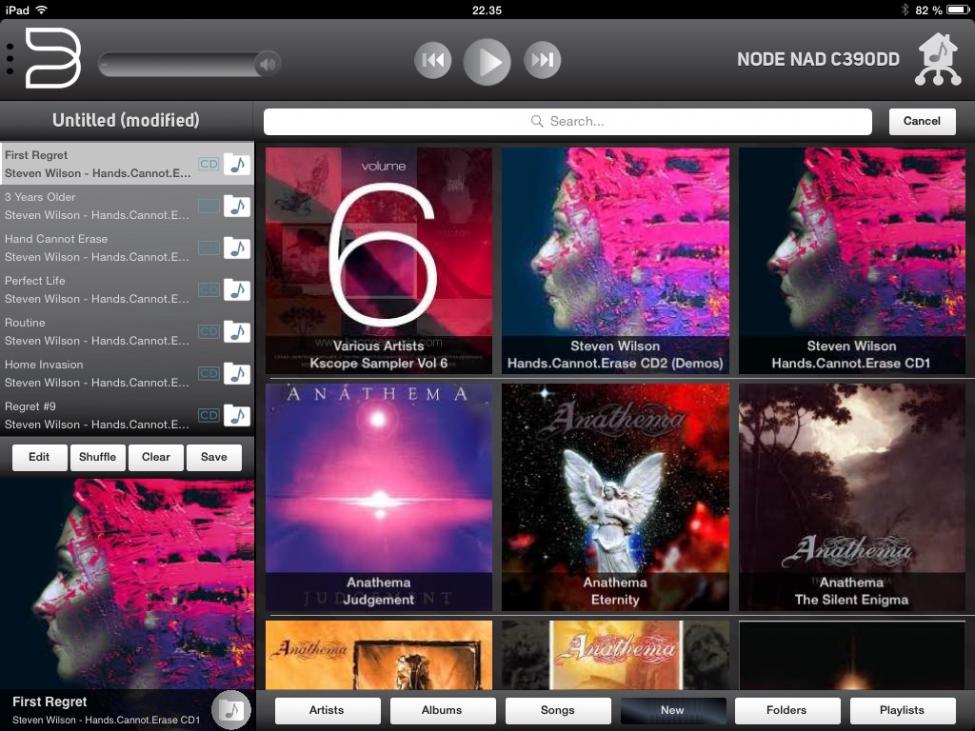Image resolution: width=975 pixels, height=731 pixels.
Task: Tap the CD badge on Perfect Life
Action: (209, 290)
